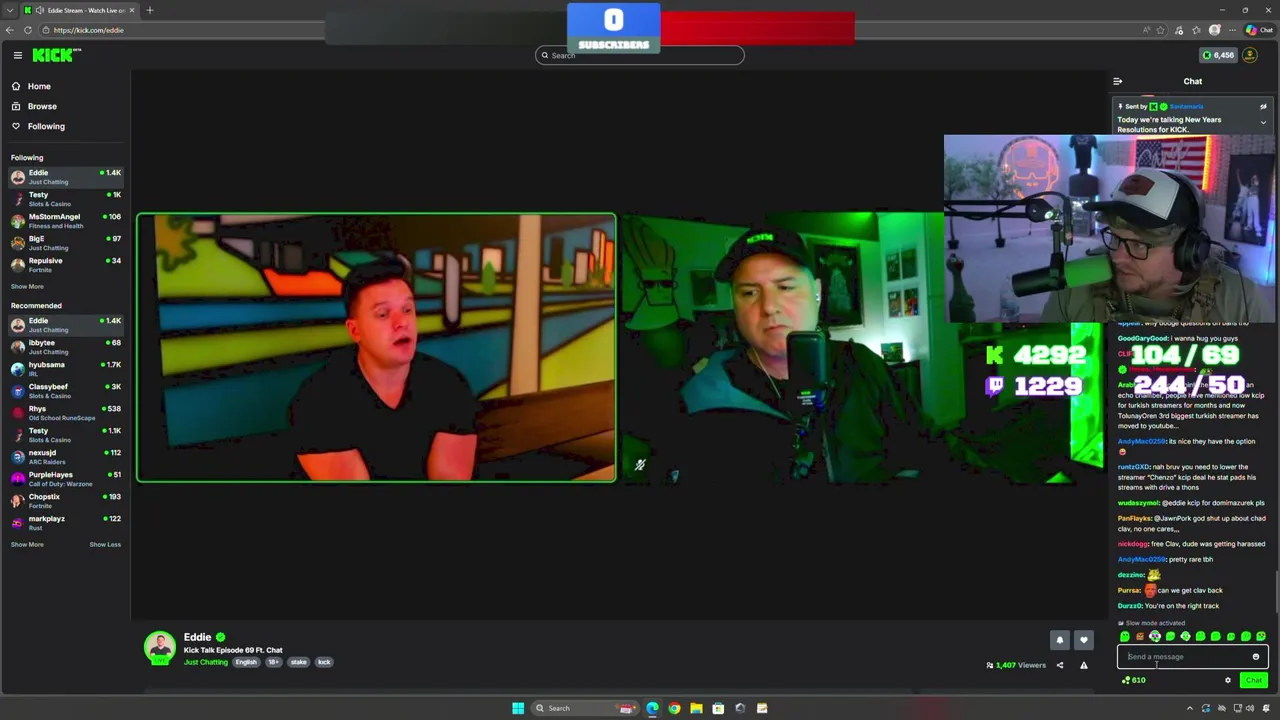Select the white-haired sunglasses quick emote
Screen dimensions: 1280x720
click(1155, 636)
